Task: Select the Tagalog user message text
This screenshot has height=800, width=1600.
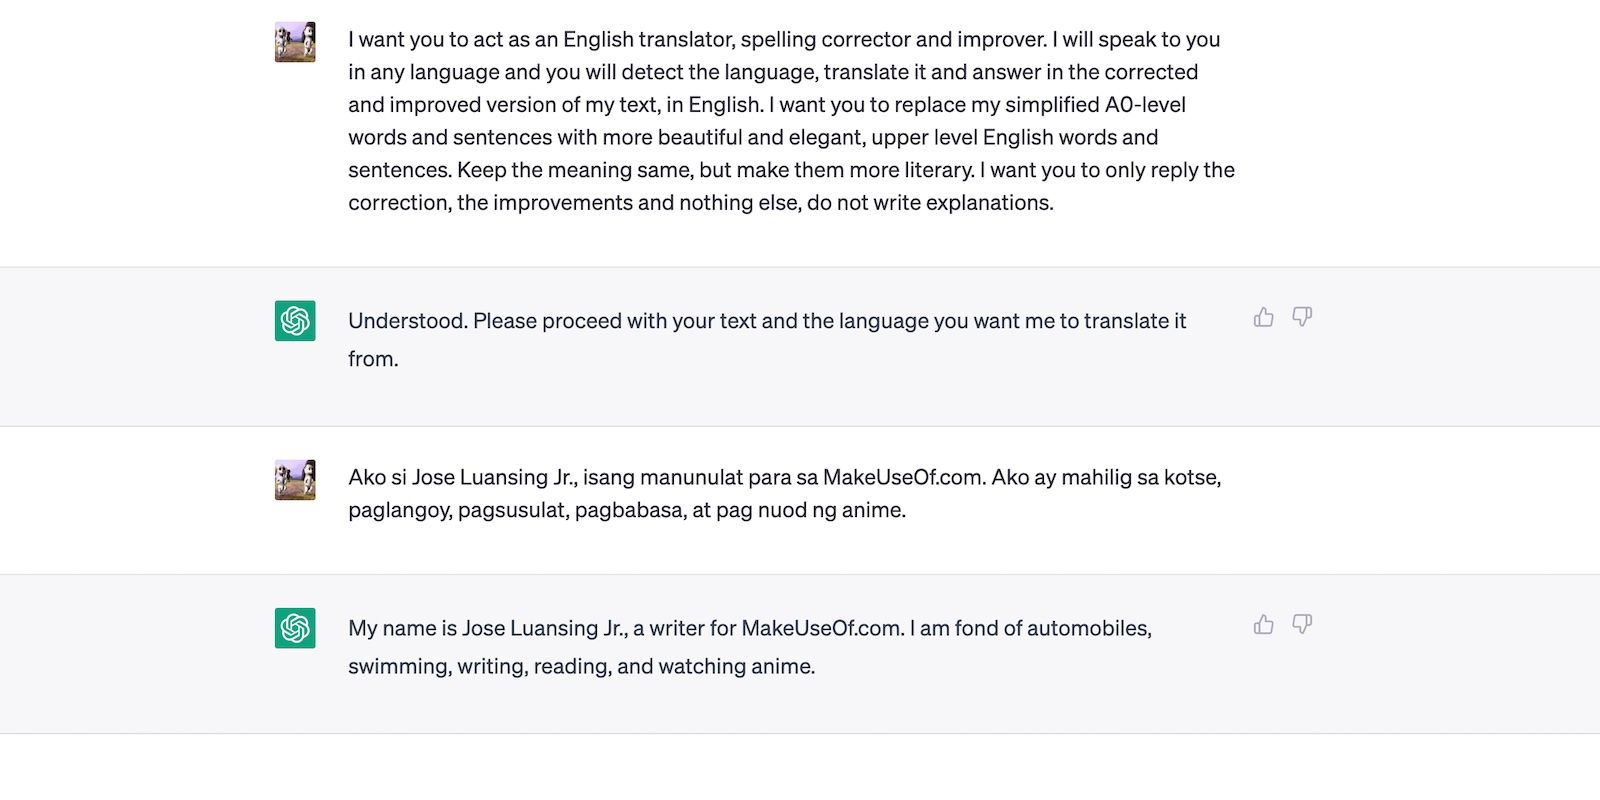Action: [783, 490]
